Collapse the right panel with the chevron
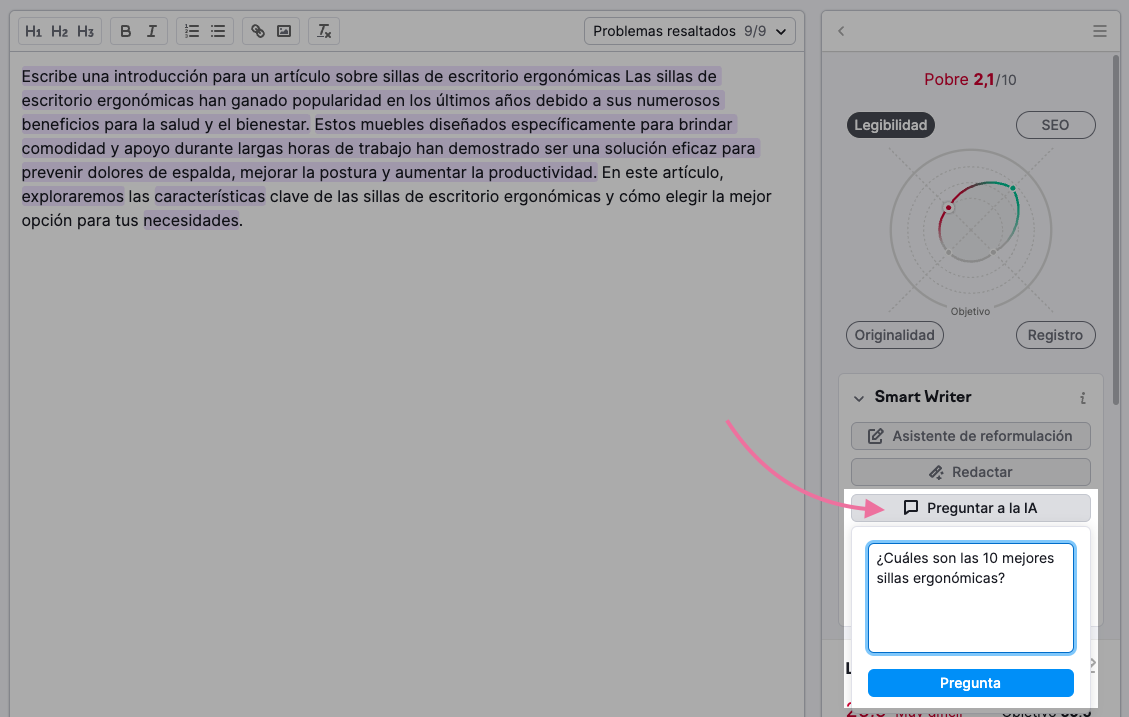 click(841, 31)
